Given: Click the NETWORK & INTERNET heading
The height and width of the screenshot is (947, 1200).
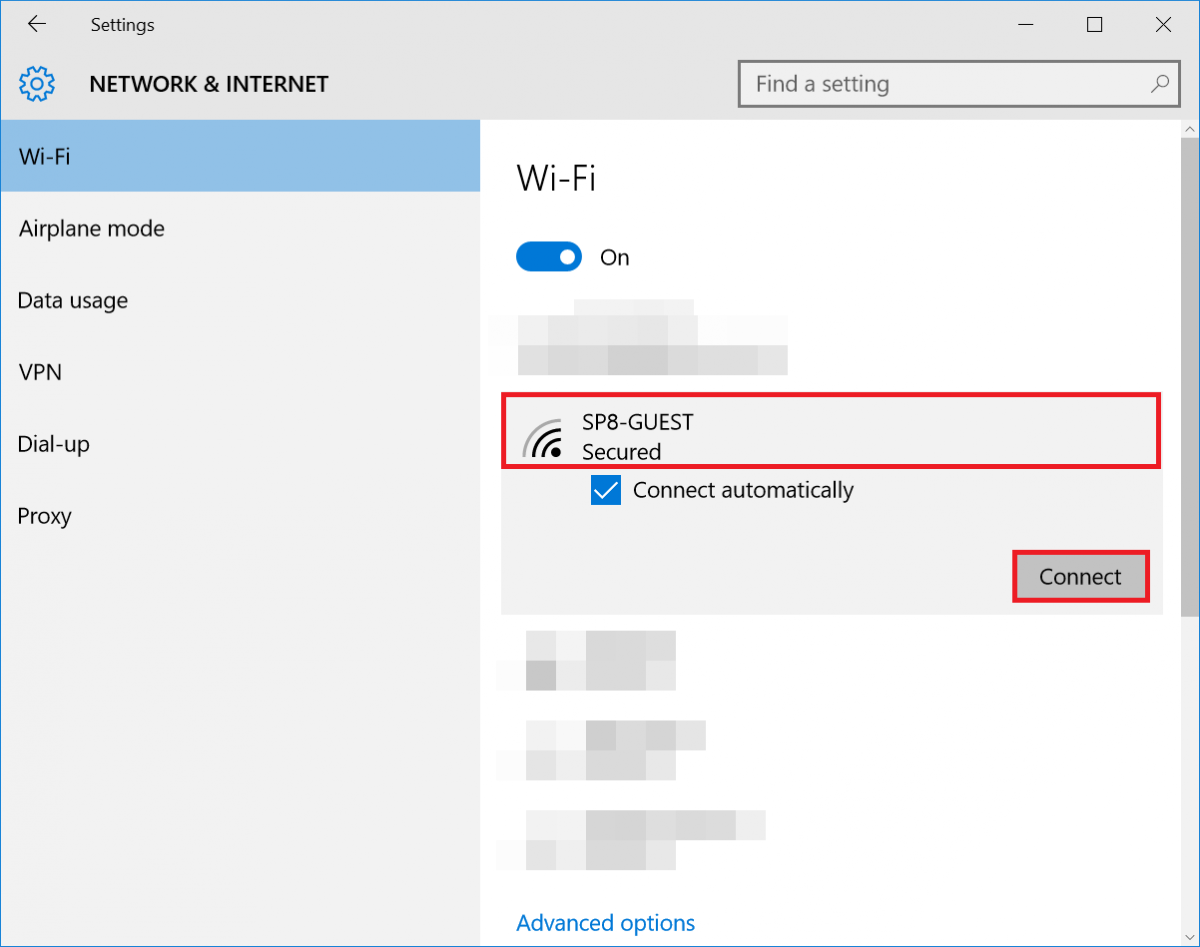Looking at the screenshot, I should [x=208, y=84].
